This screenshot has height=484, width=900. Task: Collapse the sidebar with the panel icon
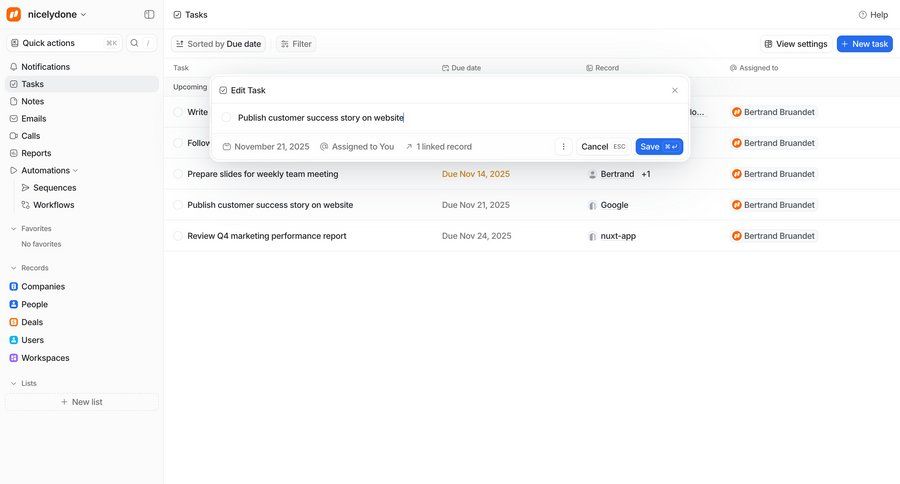pyautogui.click(x=149, y=14)
